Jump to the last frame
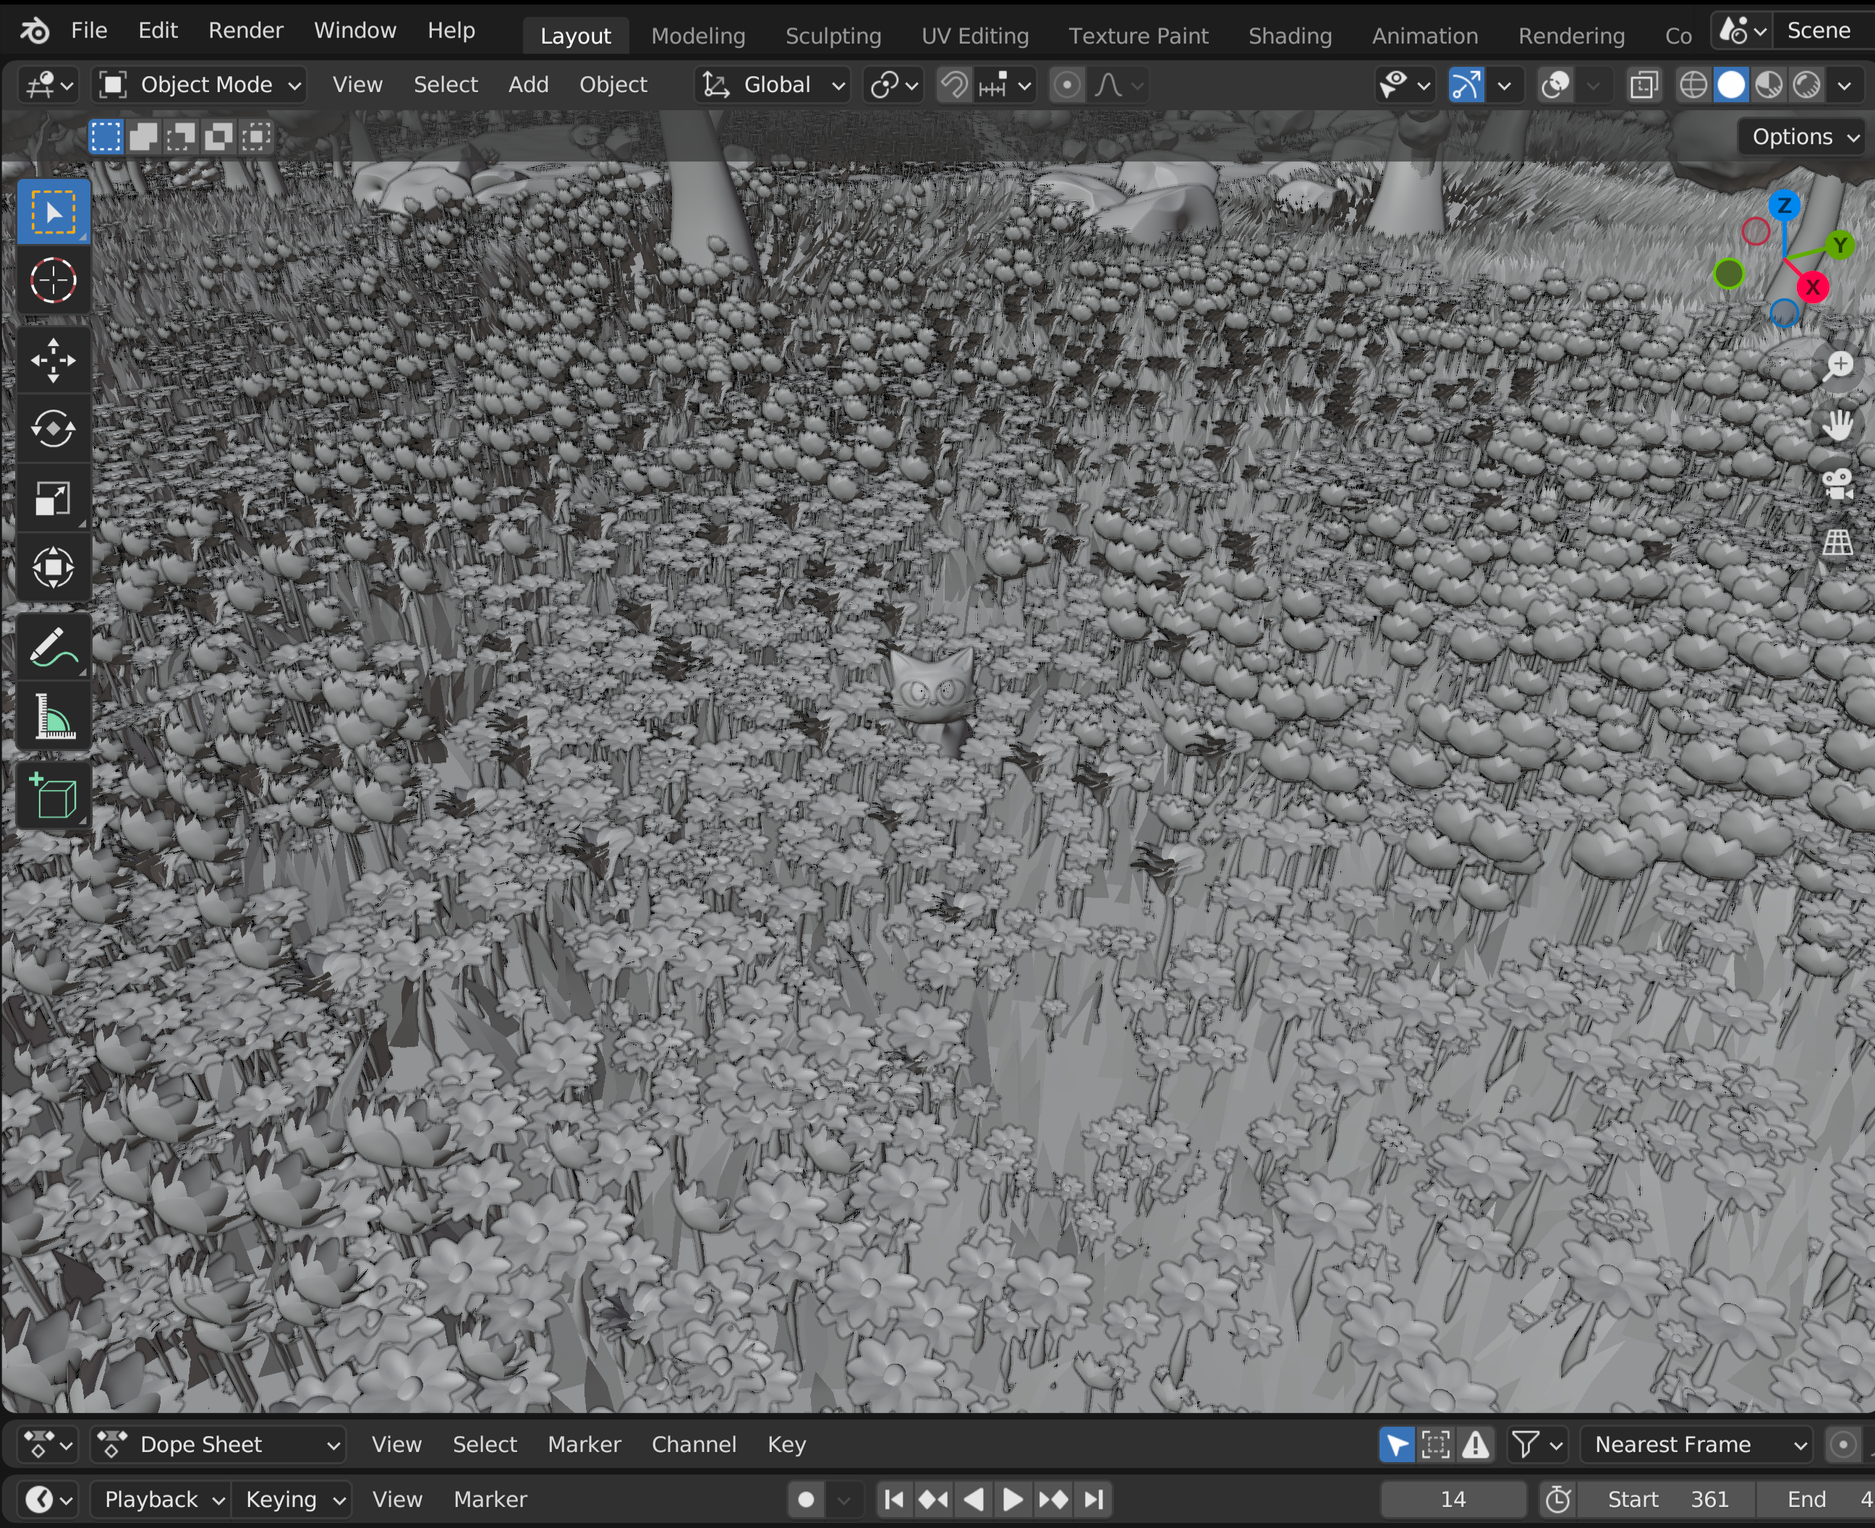Viewport: 1875px width, 1528px height. (x=1094, y=1499)
